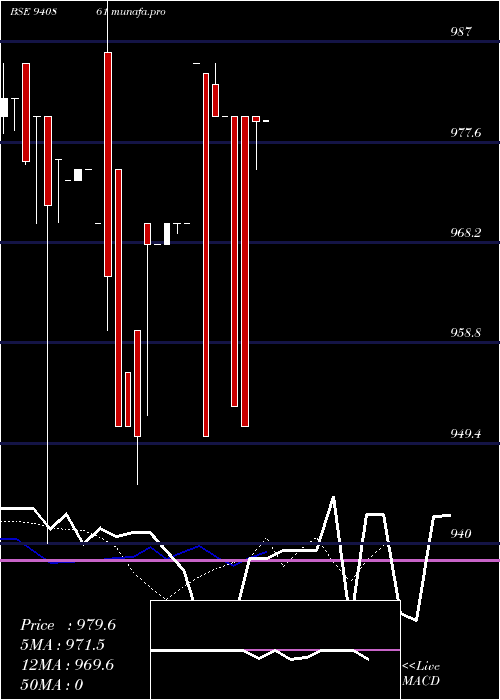Click the 977.6 price level label
Screen dimensions: 500x700
point(466,133)
